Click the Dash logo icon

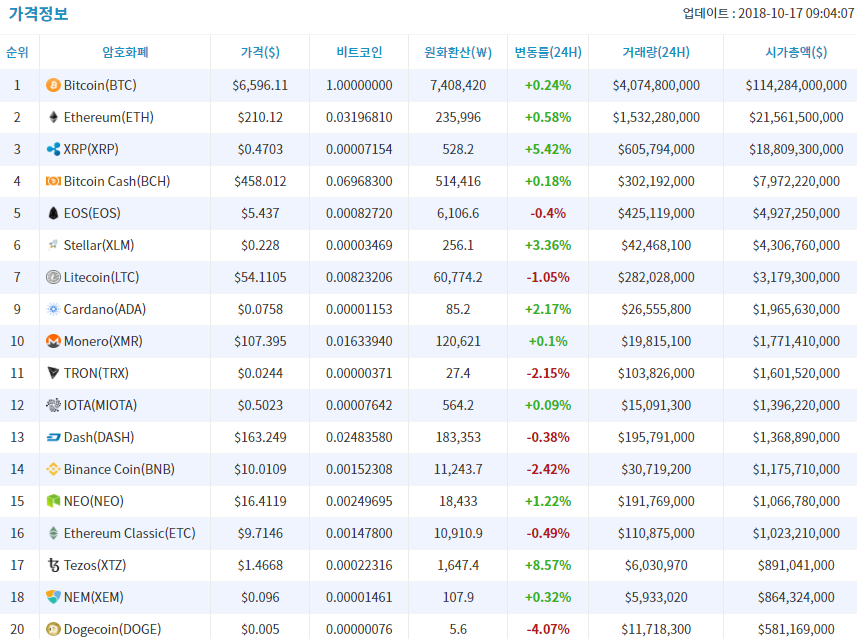point(53,437)
